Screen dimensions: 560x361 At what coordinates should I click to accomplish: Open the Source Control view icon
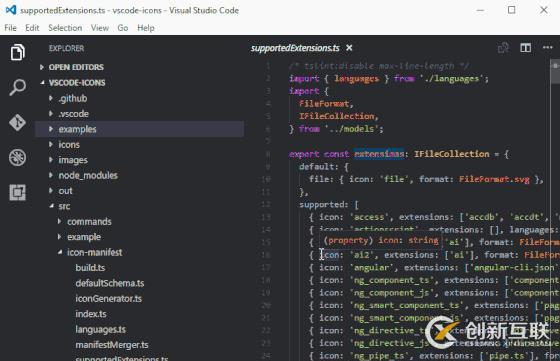[18, 122]
